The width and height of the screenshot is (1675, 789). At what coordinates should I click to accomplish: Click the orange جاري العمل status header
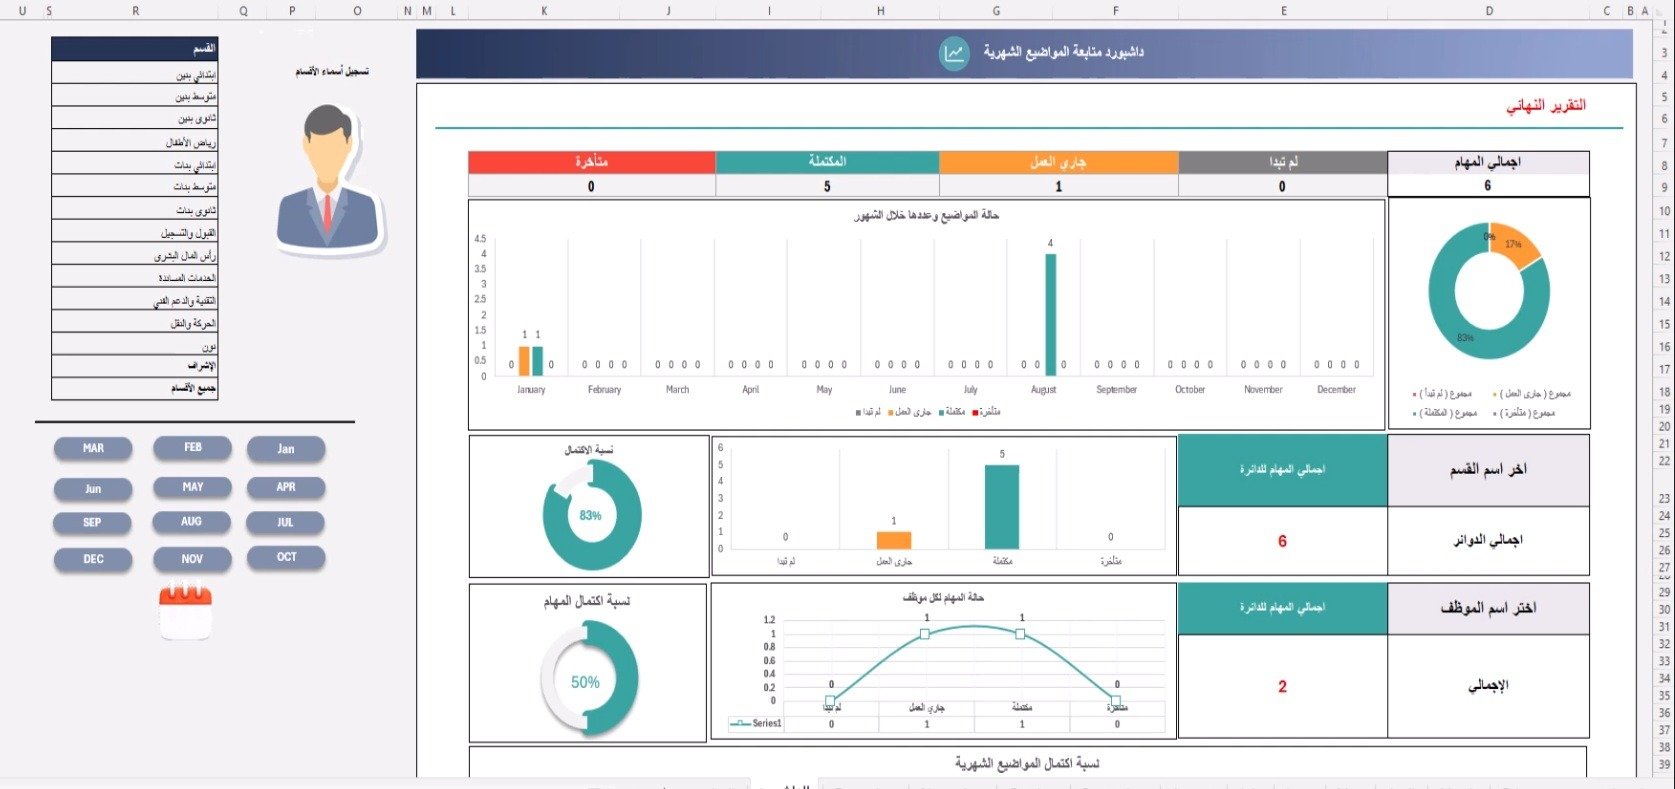[x=1058, y=162]
